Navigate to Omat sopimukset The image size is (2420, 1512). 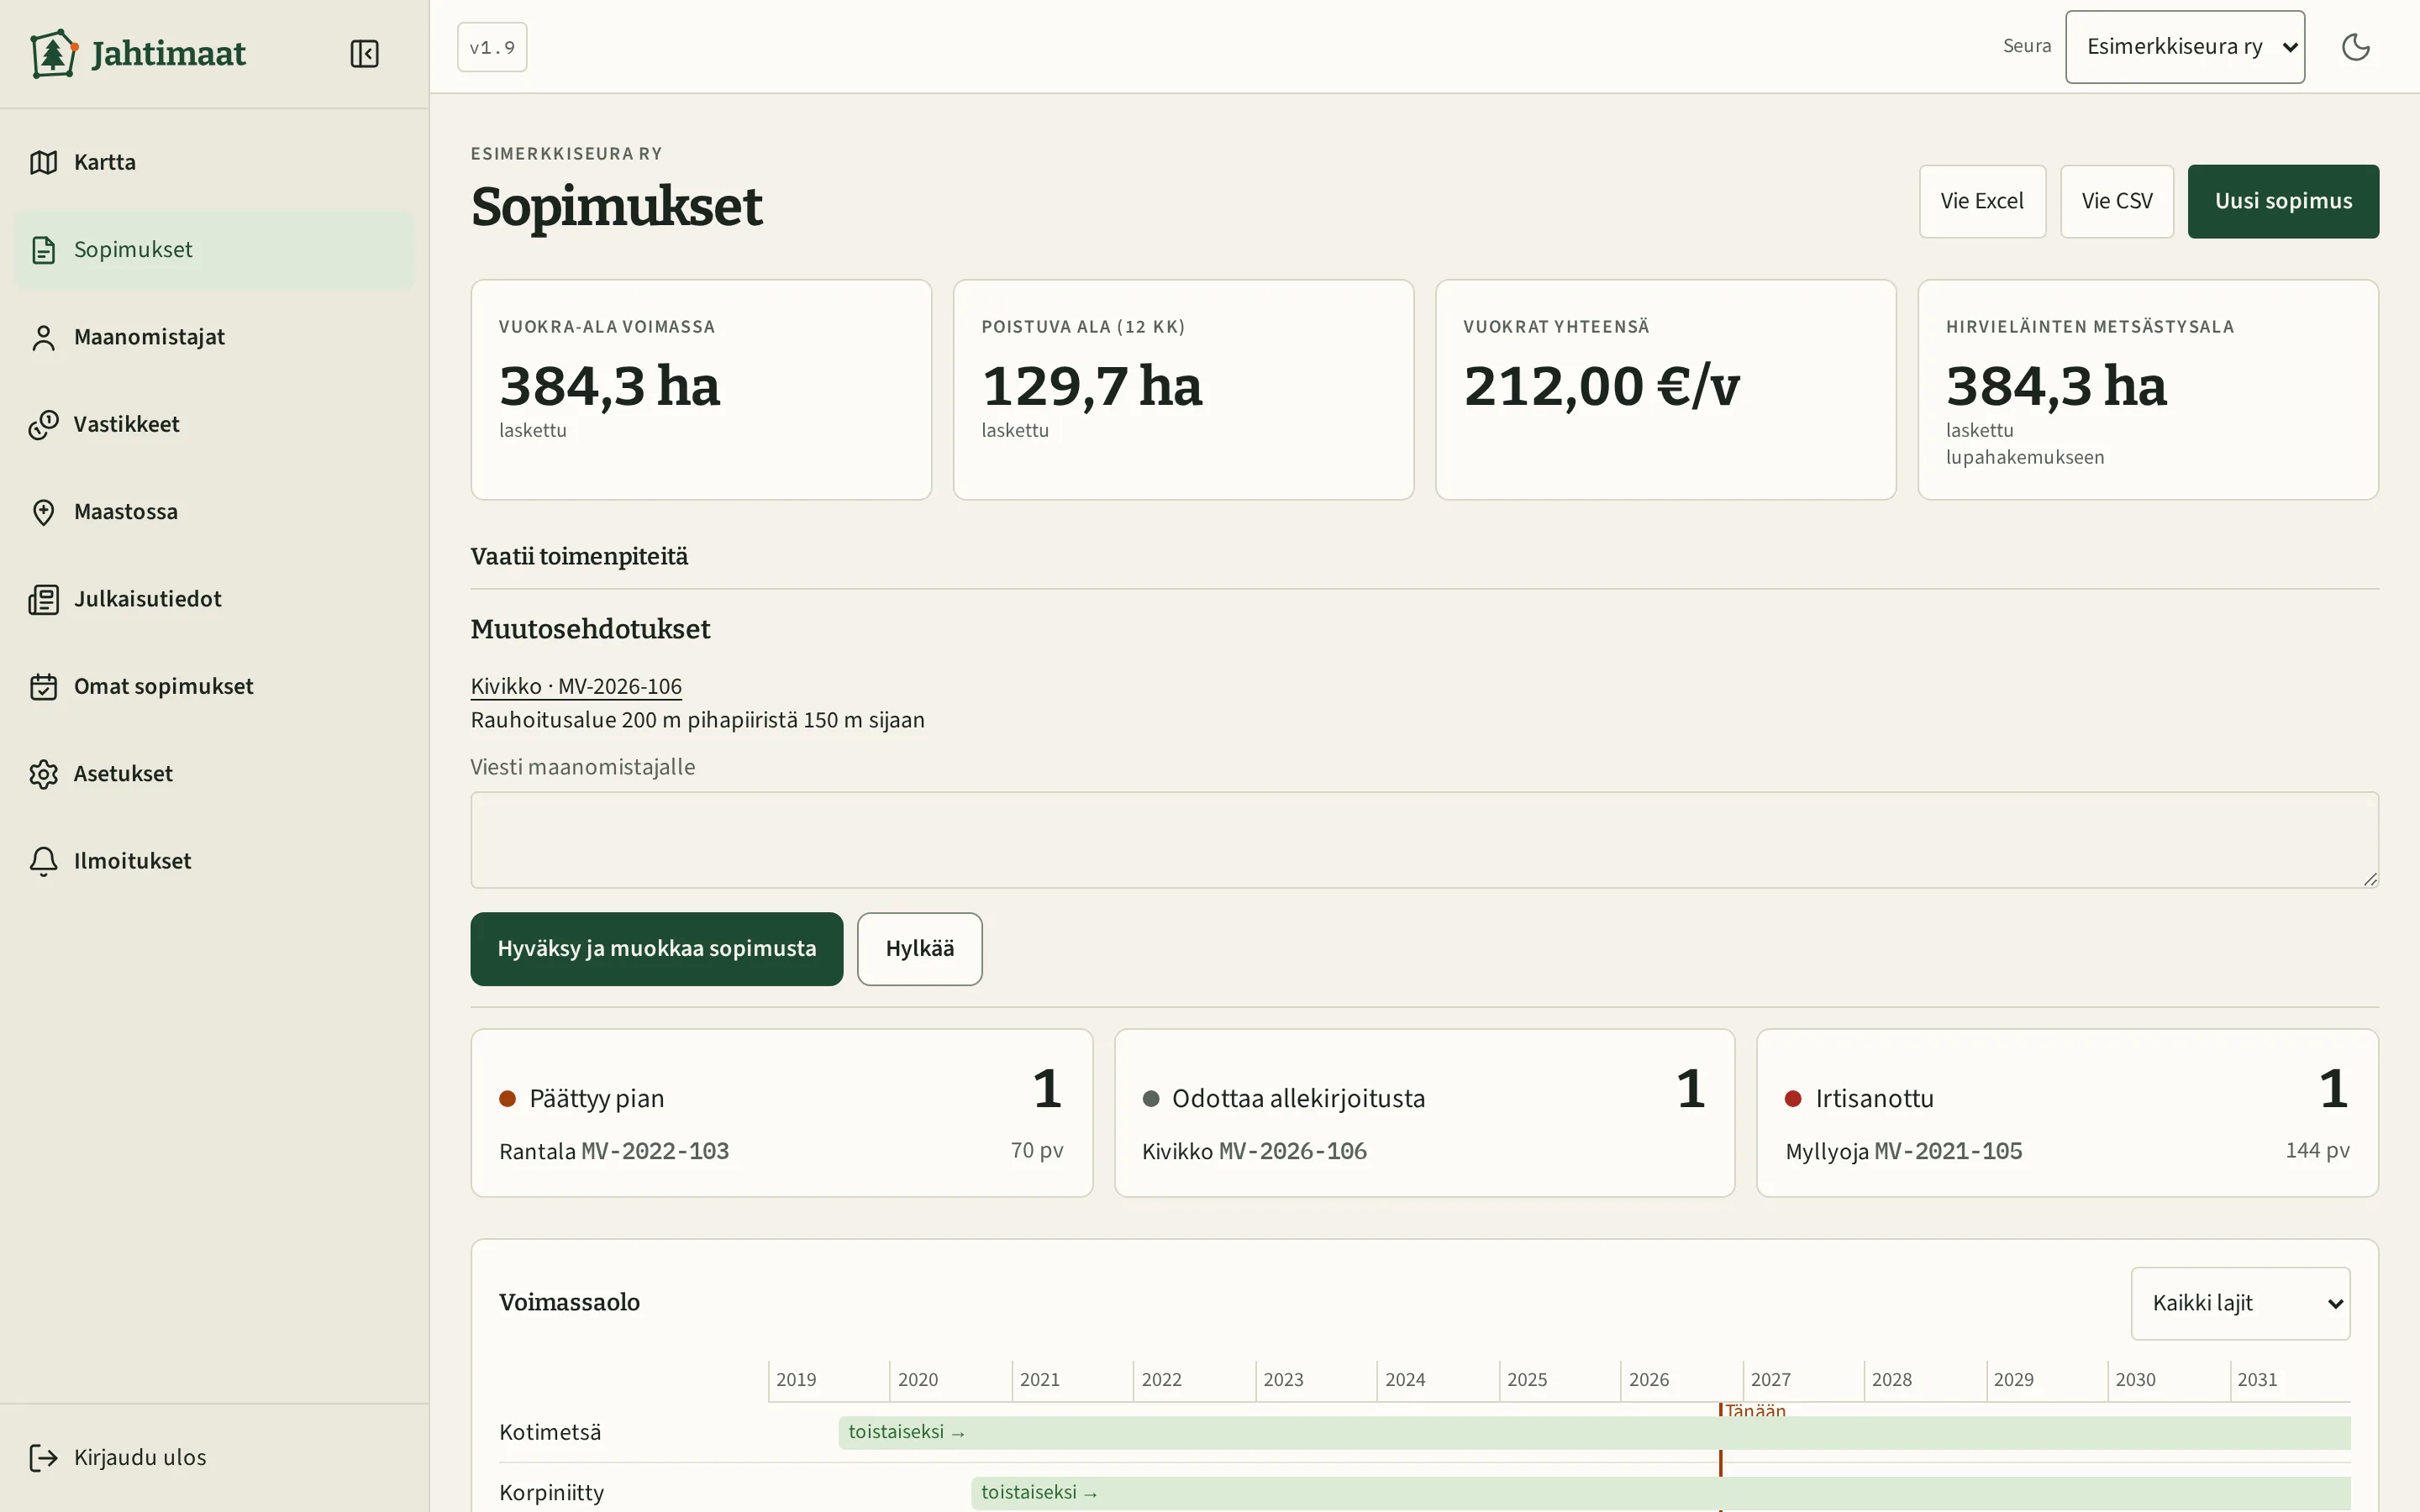pyautogui.click(x=214, y=686)
